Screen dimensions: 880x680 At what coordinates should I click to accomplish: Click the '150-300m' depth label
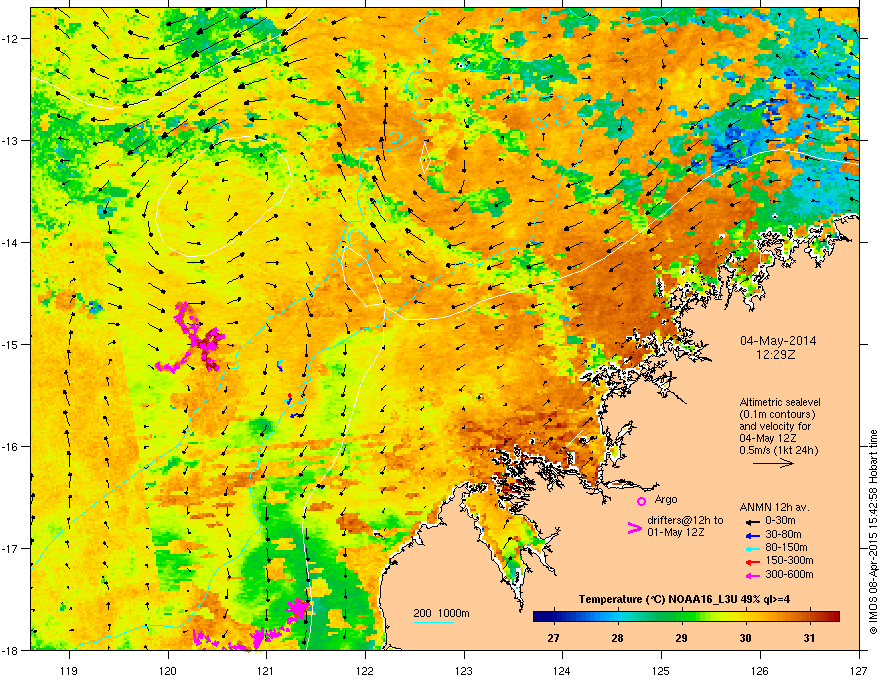click(x=789, y=560)
